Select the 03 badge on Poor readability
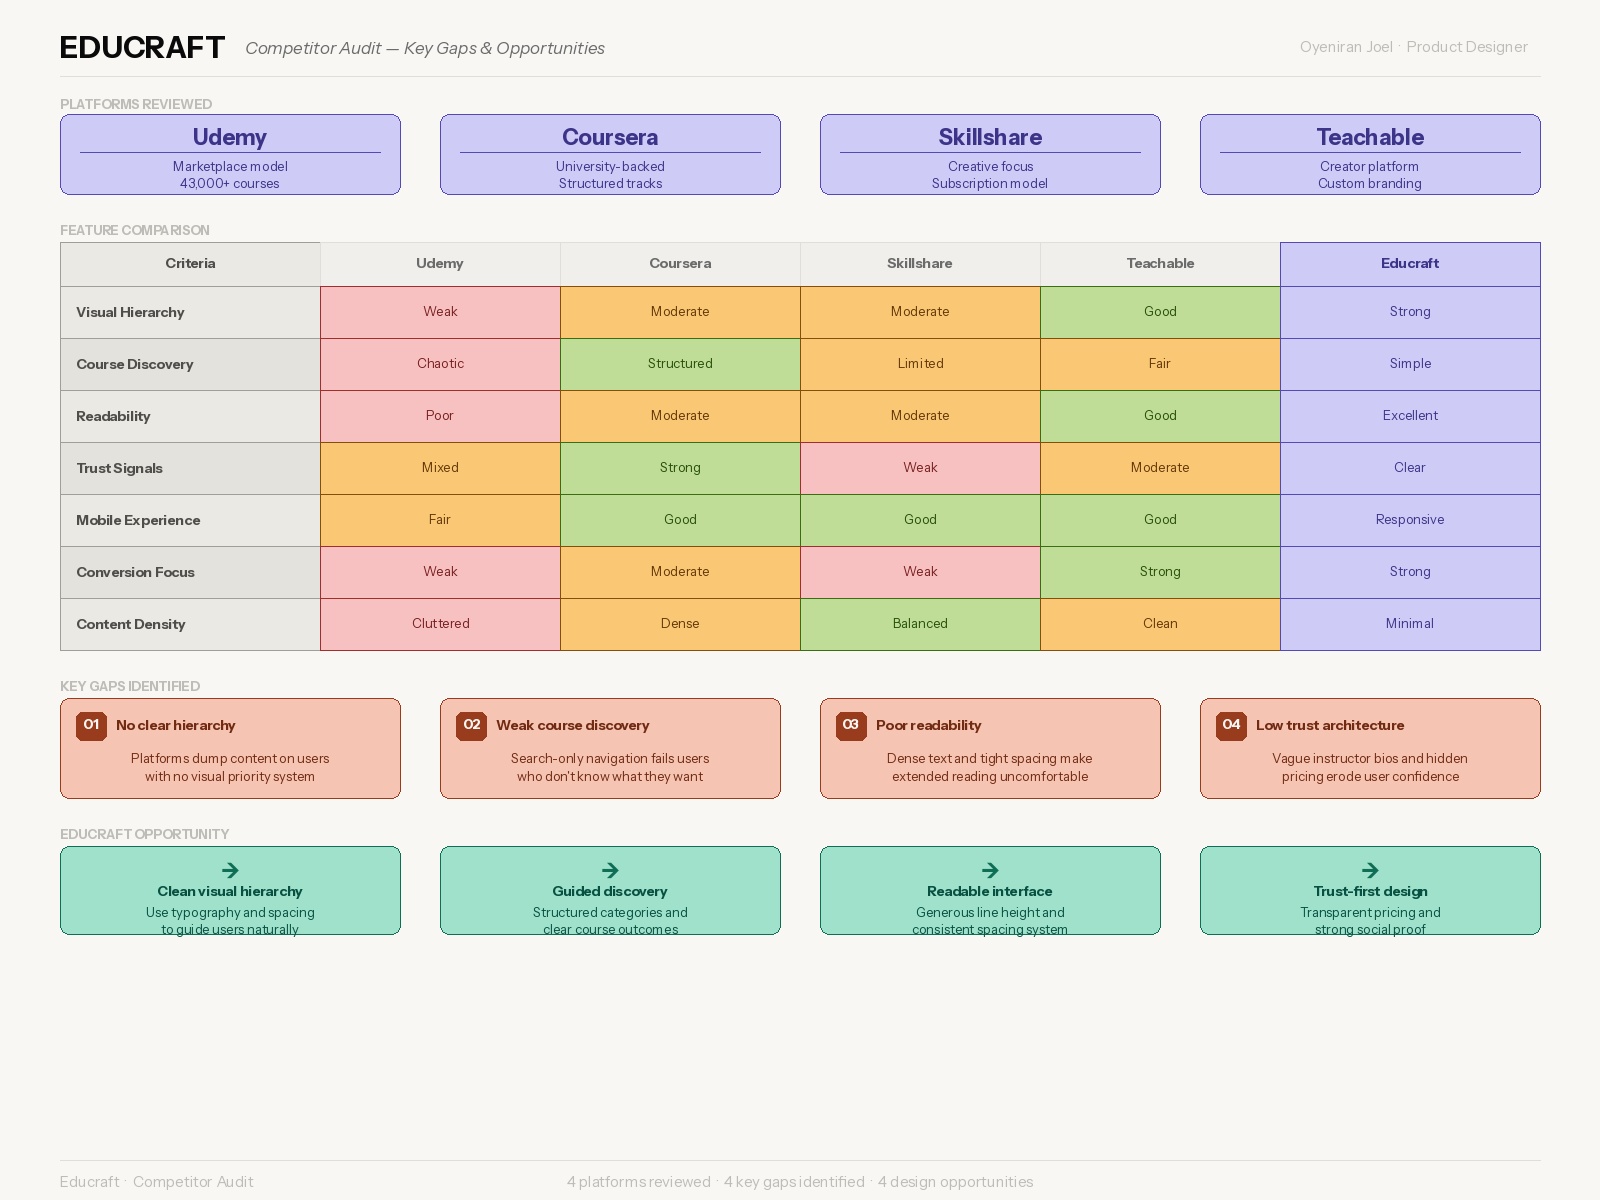Viewport: 1600px width, 1200px height. [x=851, y=726]
